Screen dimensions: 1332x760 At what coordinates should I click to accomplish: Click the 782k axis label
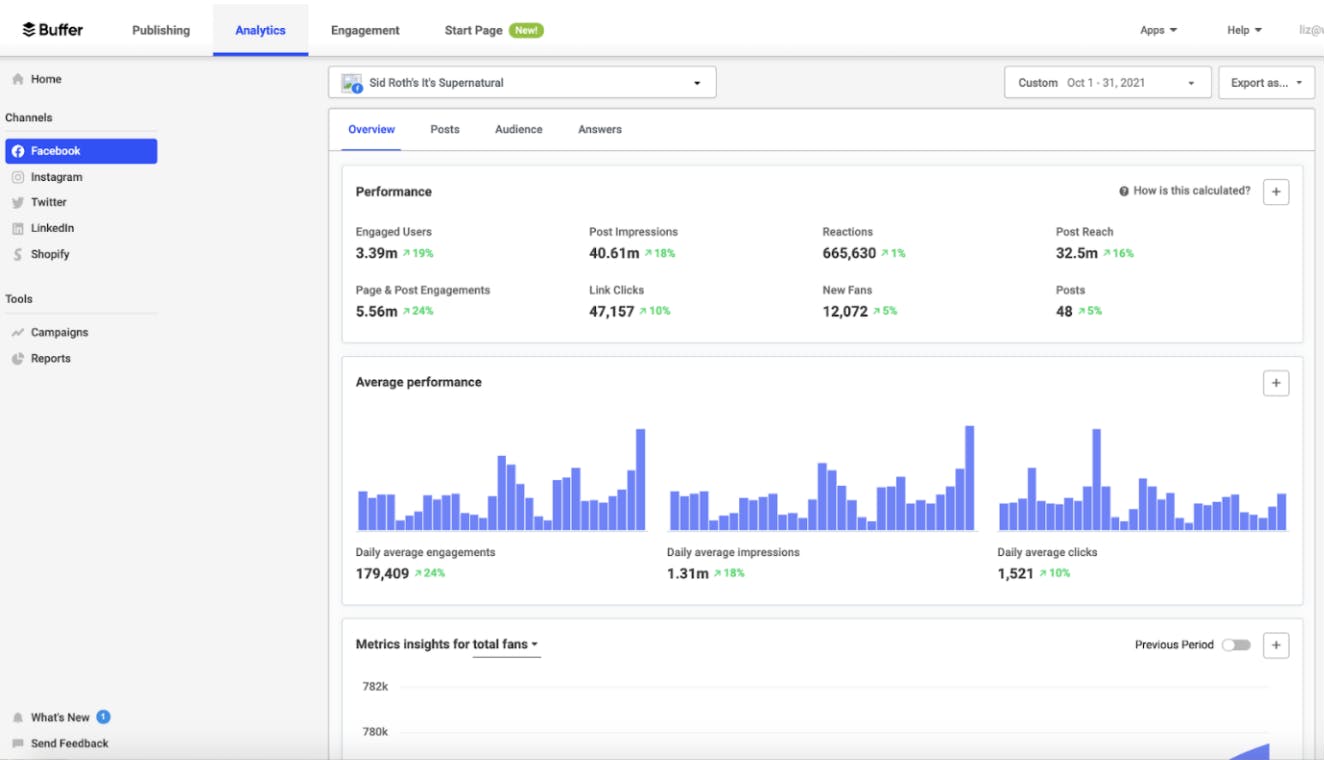pyautogui.click(x=375, y=686)
